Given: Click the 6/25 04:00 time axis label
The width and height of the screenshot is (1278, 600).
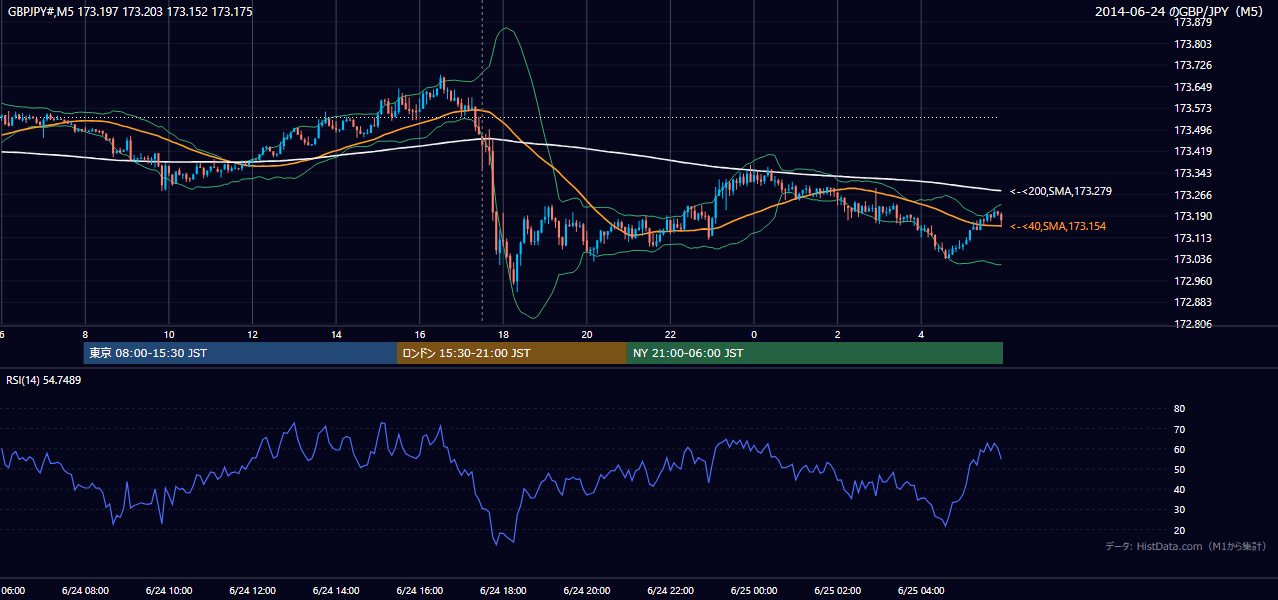Looking at the screenshot, I should [x=920, y=591].
